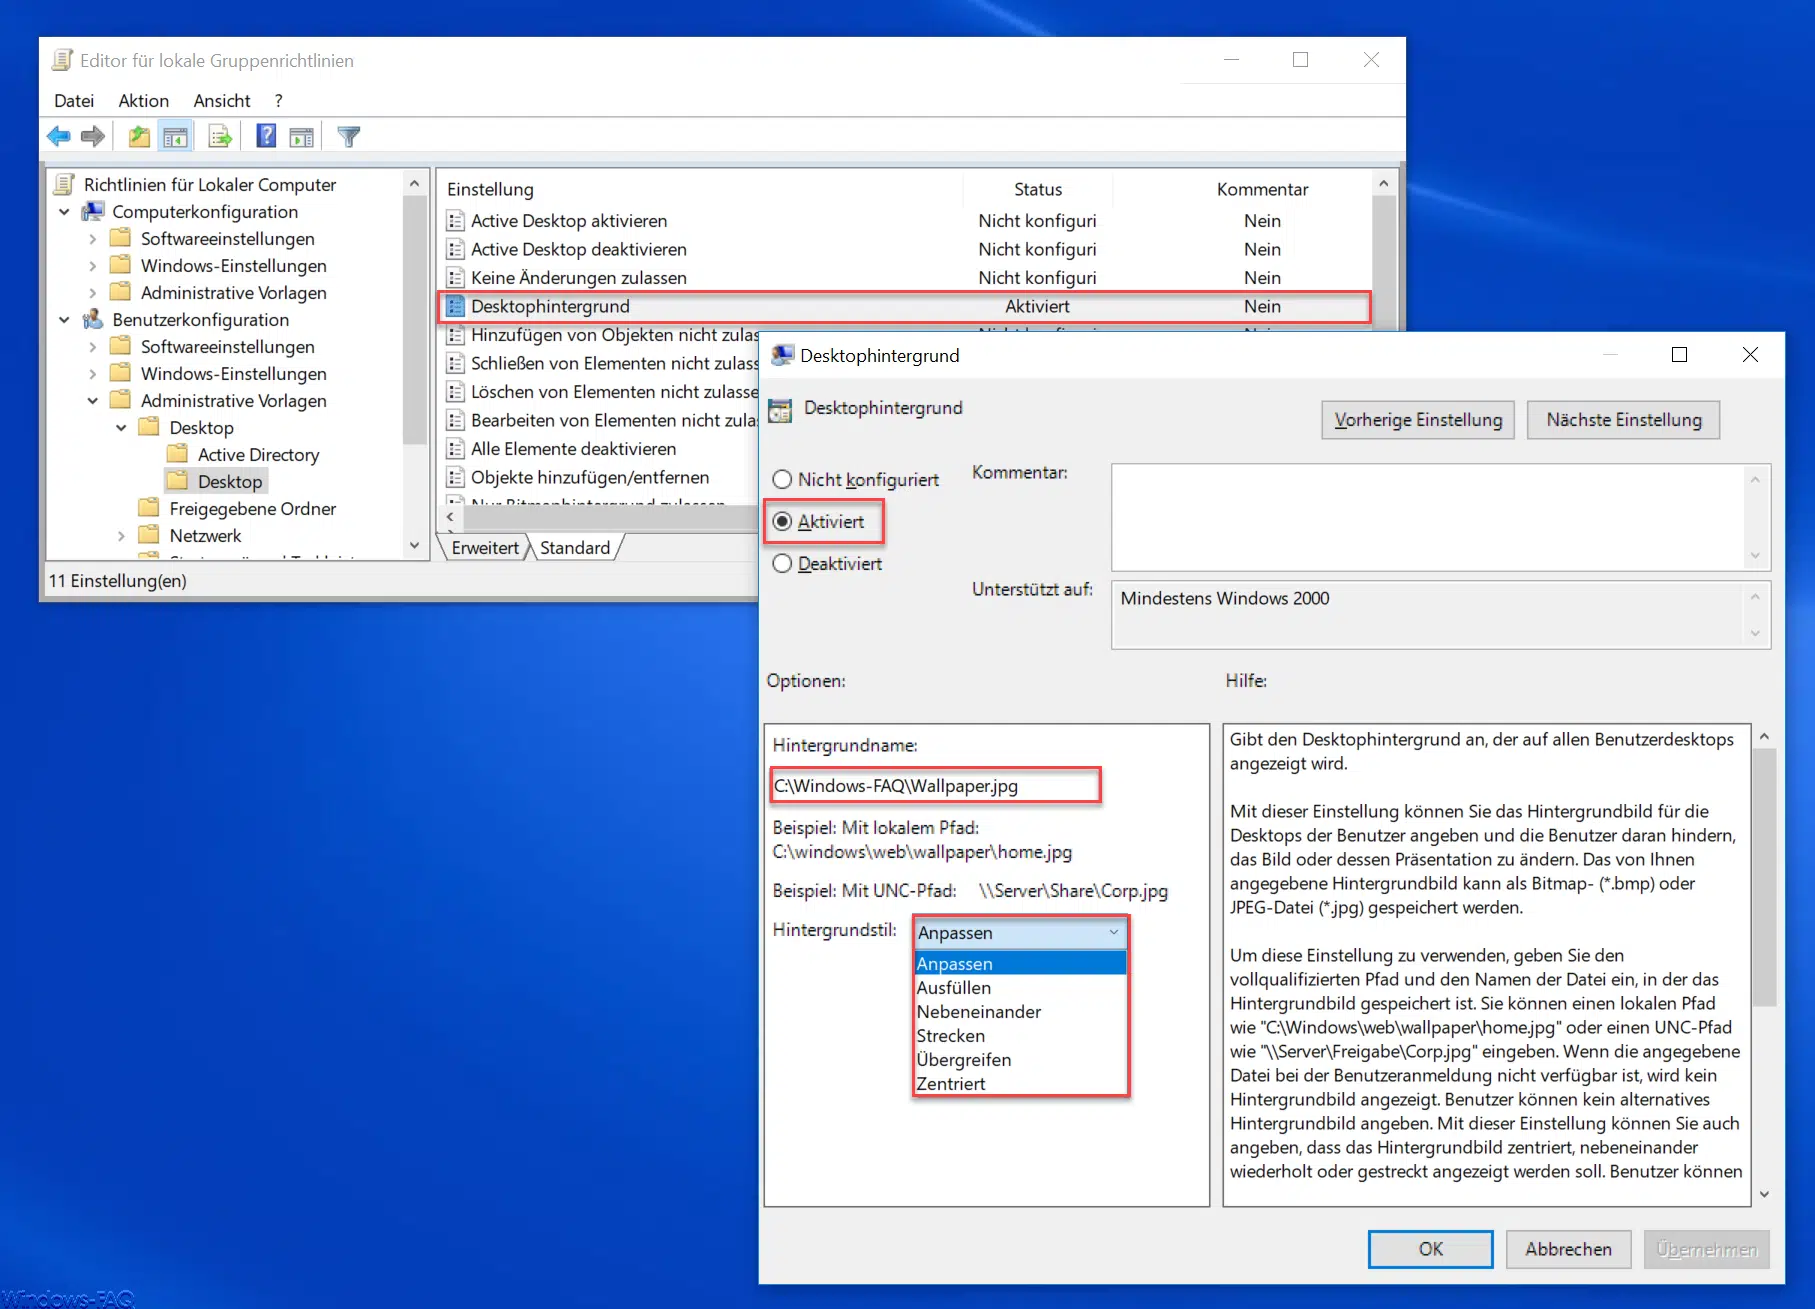Click the policy icon beside Keine Änderungen zulassen

(x=455, y=277)
